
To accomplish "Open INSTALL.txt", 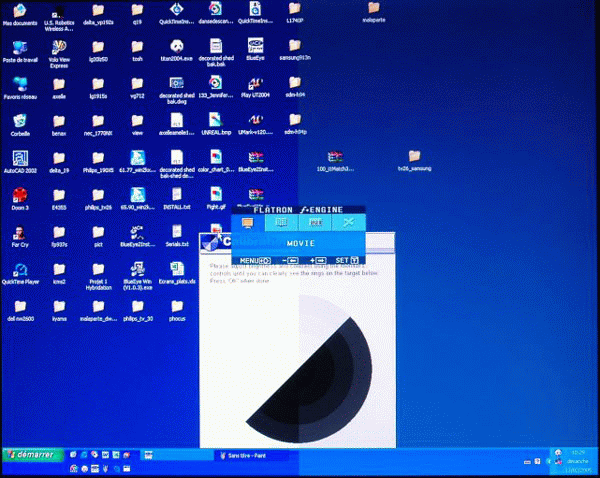I will click(176, 198).
